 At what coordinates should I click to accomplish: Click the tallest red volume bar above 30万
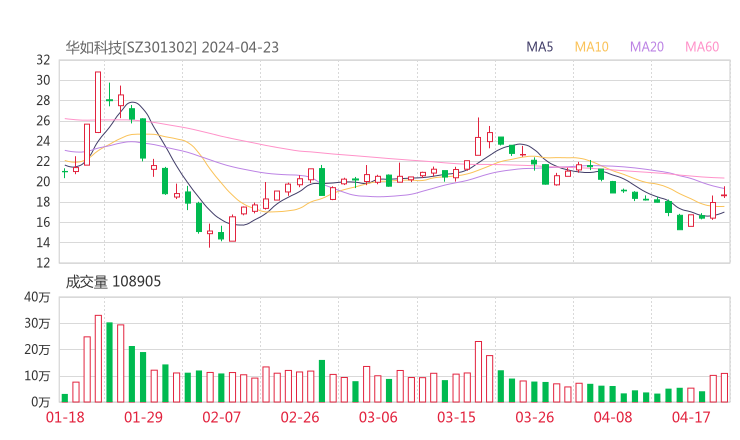tap(98, 359)
